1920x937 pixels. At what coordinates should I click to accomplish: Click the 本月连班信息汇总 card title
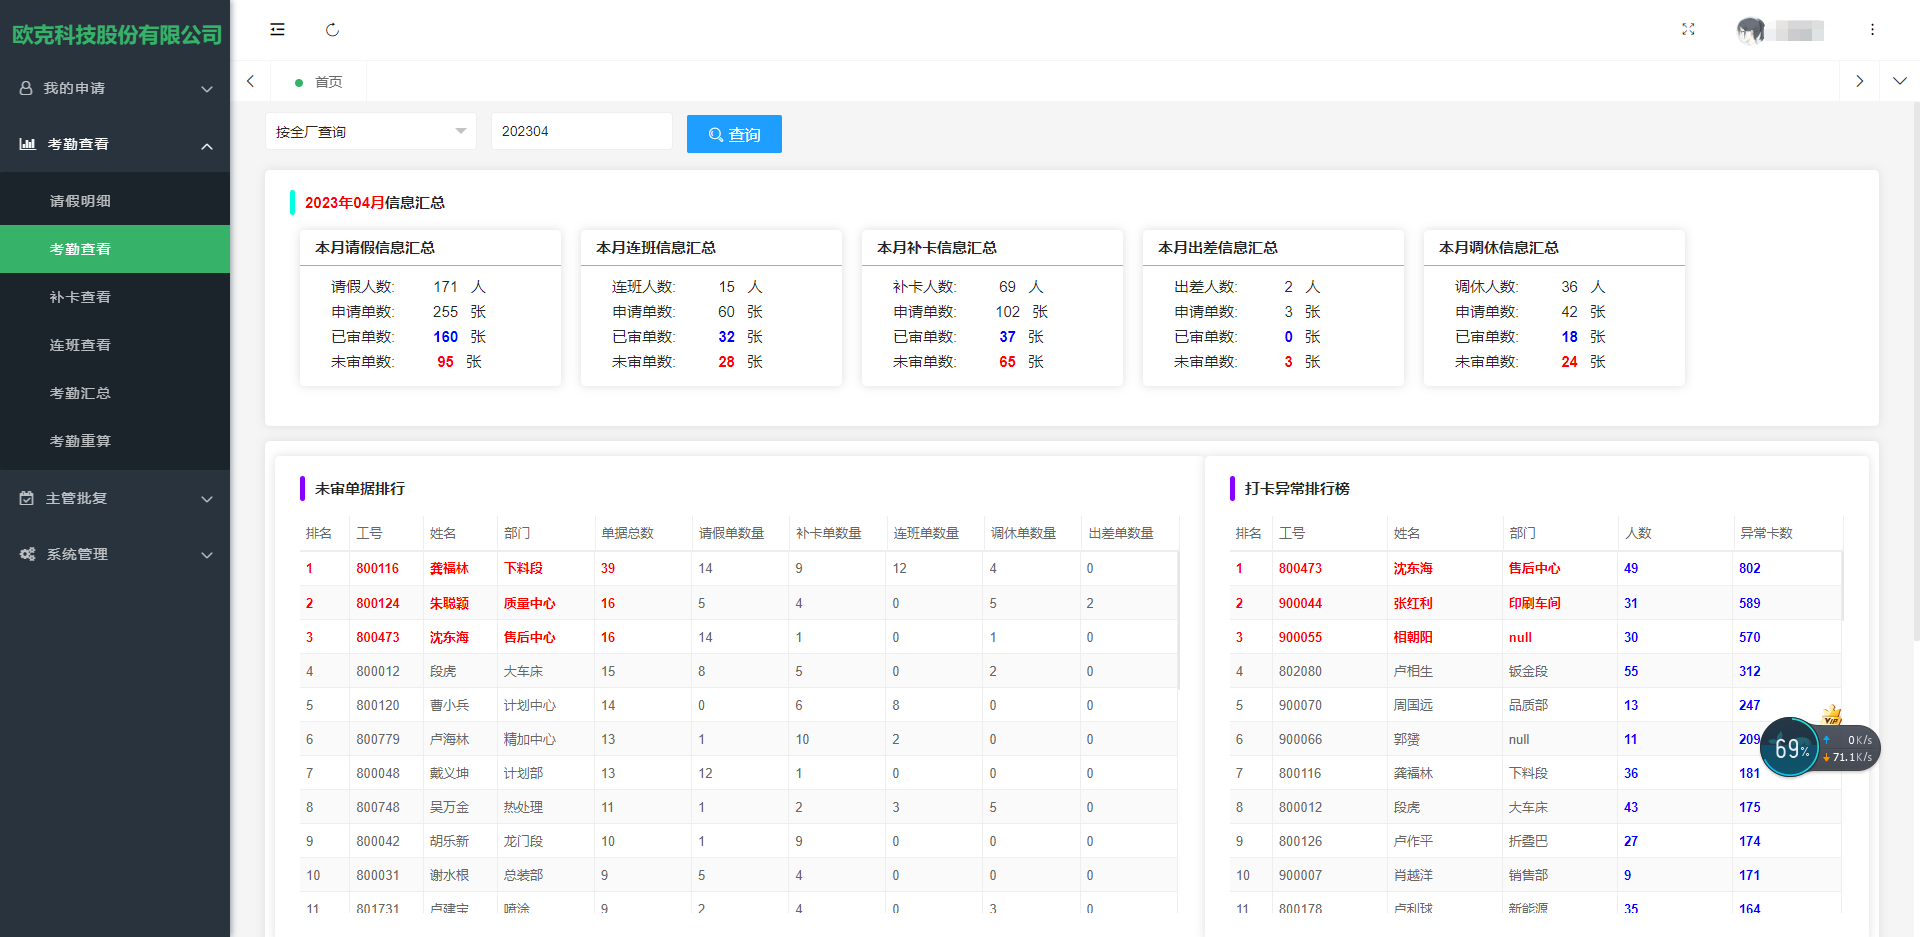tap(656, 248)
